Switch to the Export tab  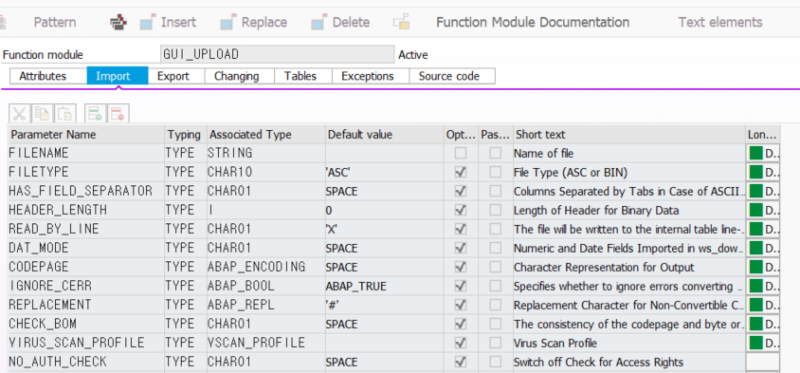point(173,76)
